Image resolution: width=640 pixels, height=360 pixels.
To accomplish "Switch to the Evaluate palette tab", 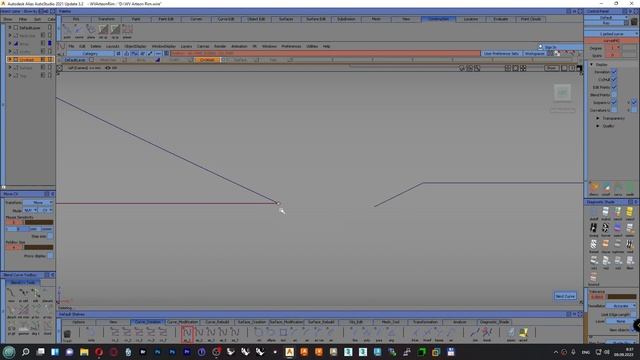I will [500, 19].
